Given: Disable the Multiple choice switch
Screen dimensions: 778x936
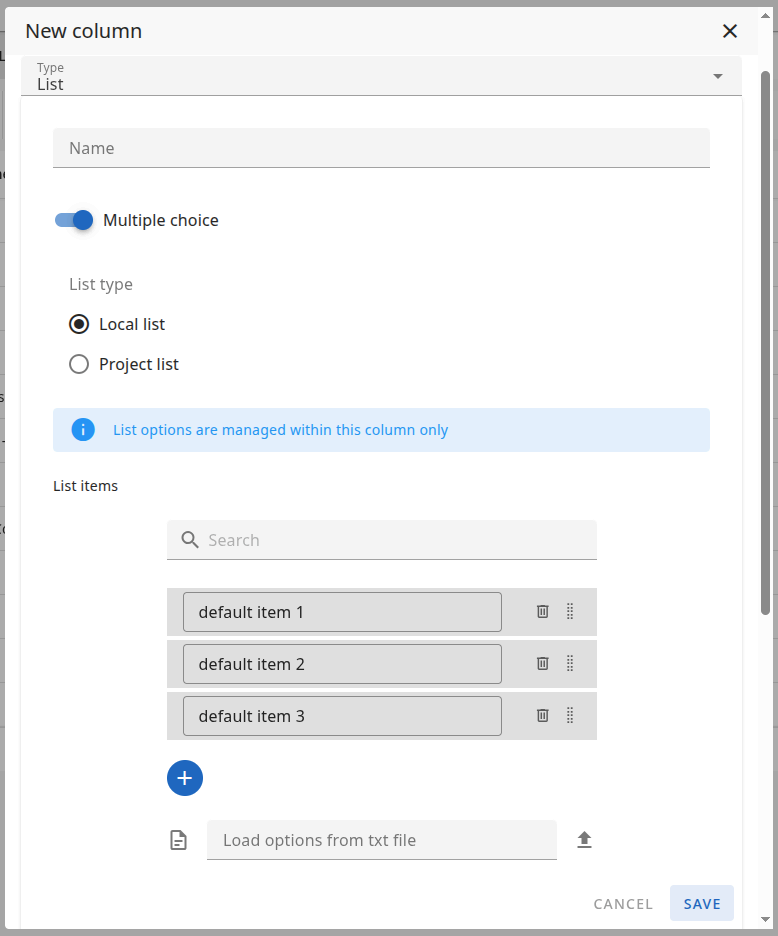Looking at the screenshot, I should point(74,220).
